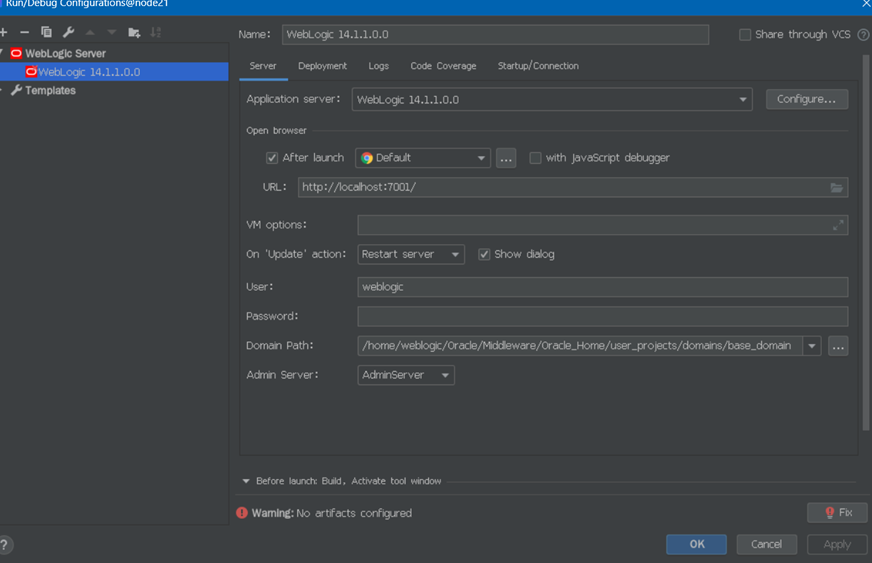Viewport: 872px width, 563px height.
Task: Select the AdminServer dropdown
Action: pos(405,375)
